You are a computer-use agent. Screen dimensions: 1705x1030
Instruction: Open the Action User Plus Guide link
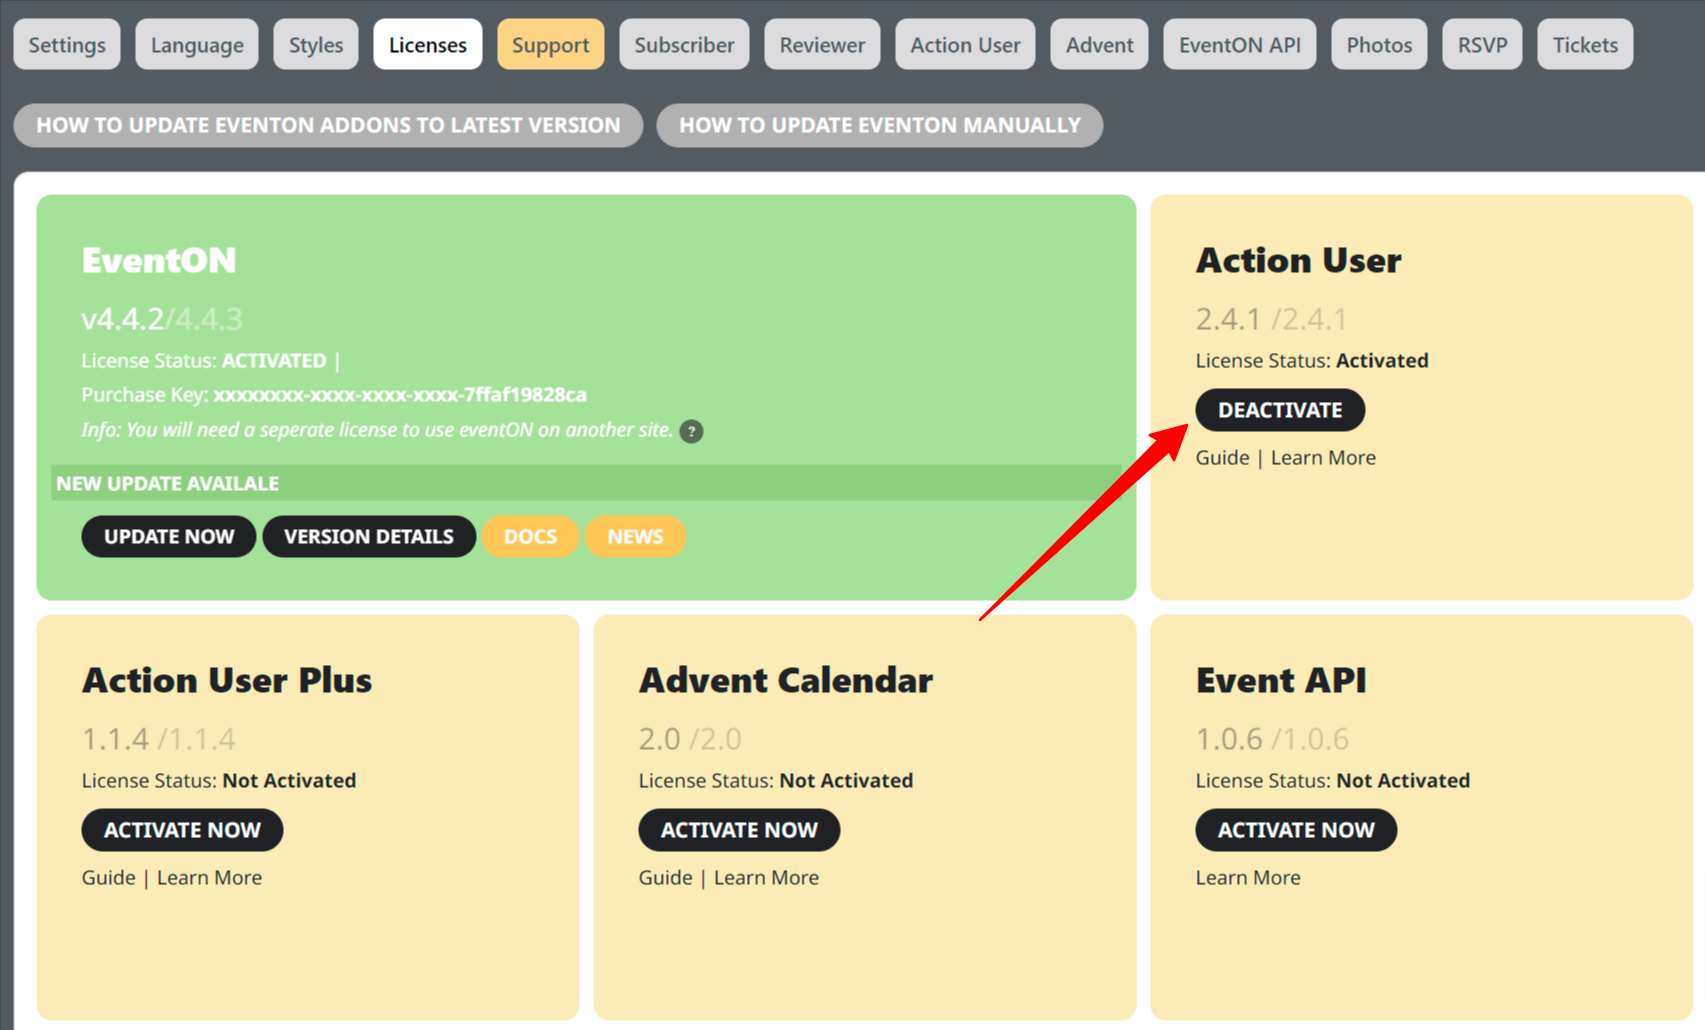pyautogui.click(x=108, y=878)
